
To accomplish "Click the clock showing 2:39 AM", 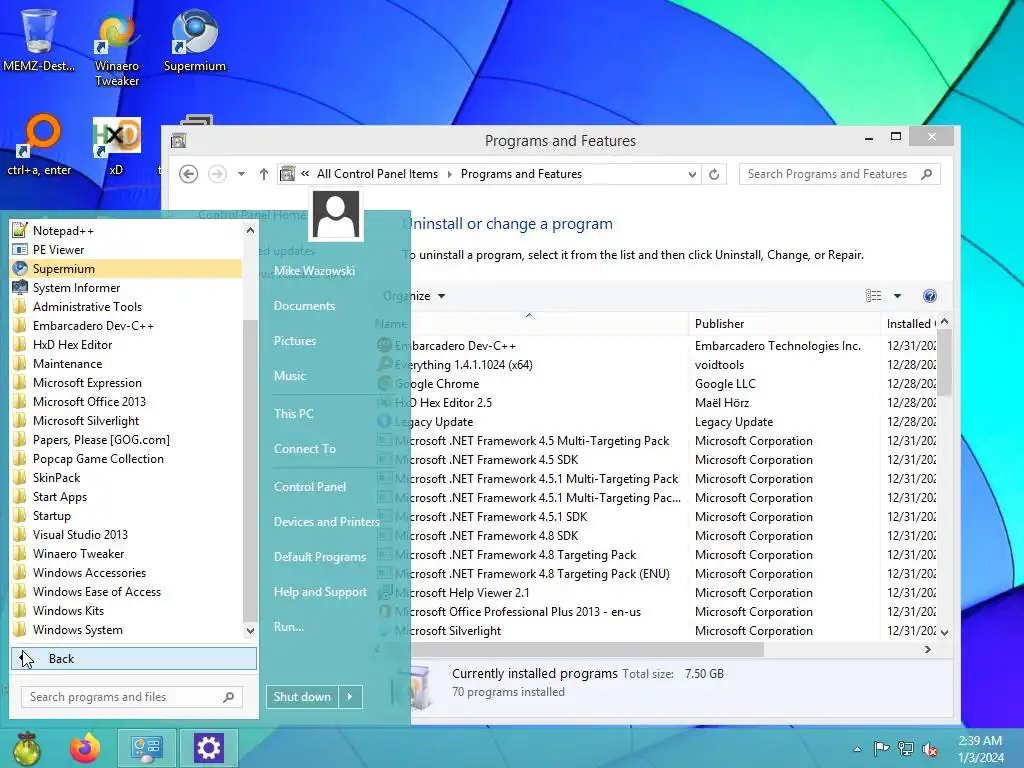I will (980, 741).
